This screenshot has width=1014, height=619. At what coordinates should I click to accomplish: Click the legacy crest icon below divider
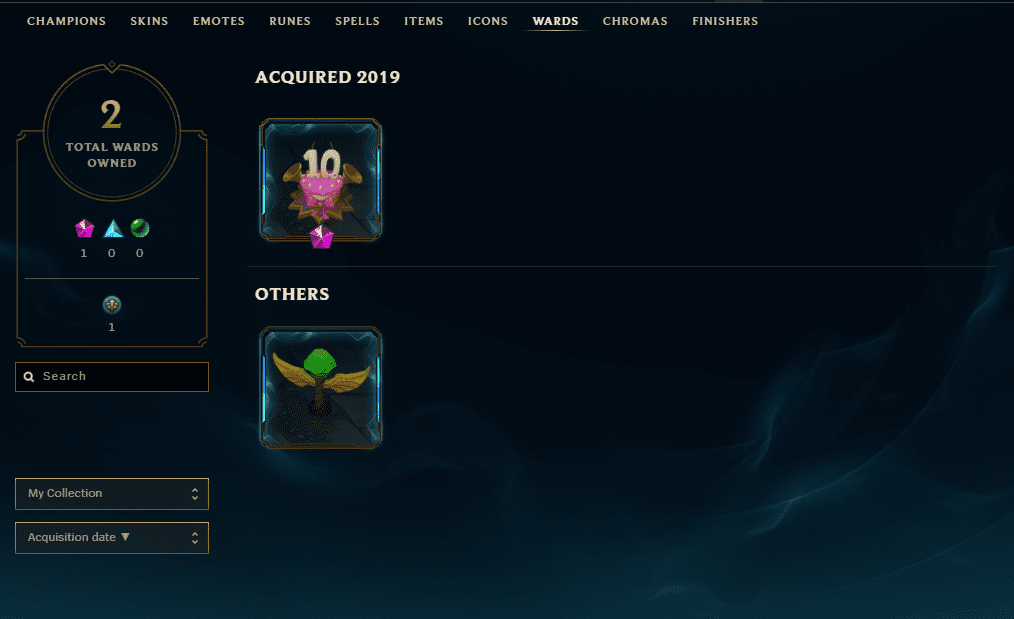(x=112, y=305)
